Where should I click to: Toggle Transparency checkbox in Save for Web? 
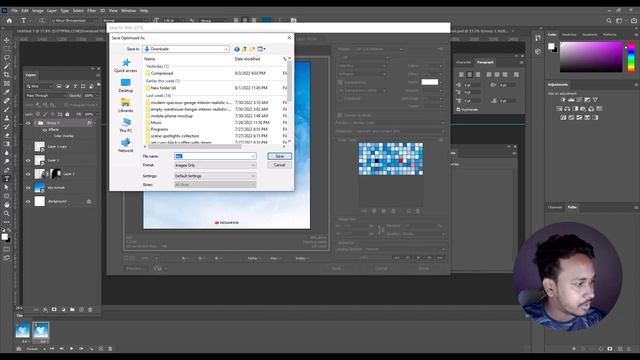tap(340, 82)
